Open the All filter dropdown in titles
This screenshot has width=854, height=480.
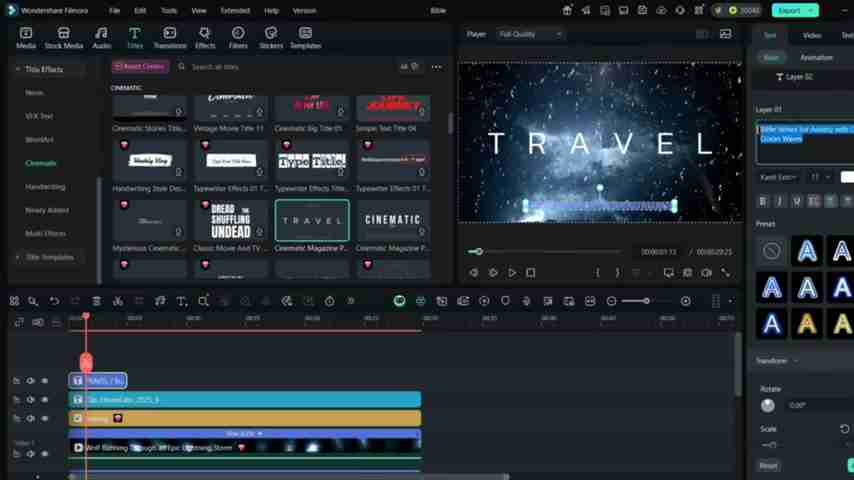(409, 66)
